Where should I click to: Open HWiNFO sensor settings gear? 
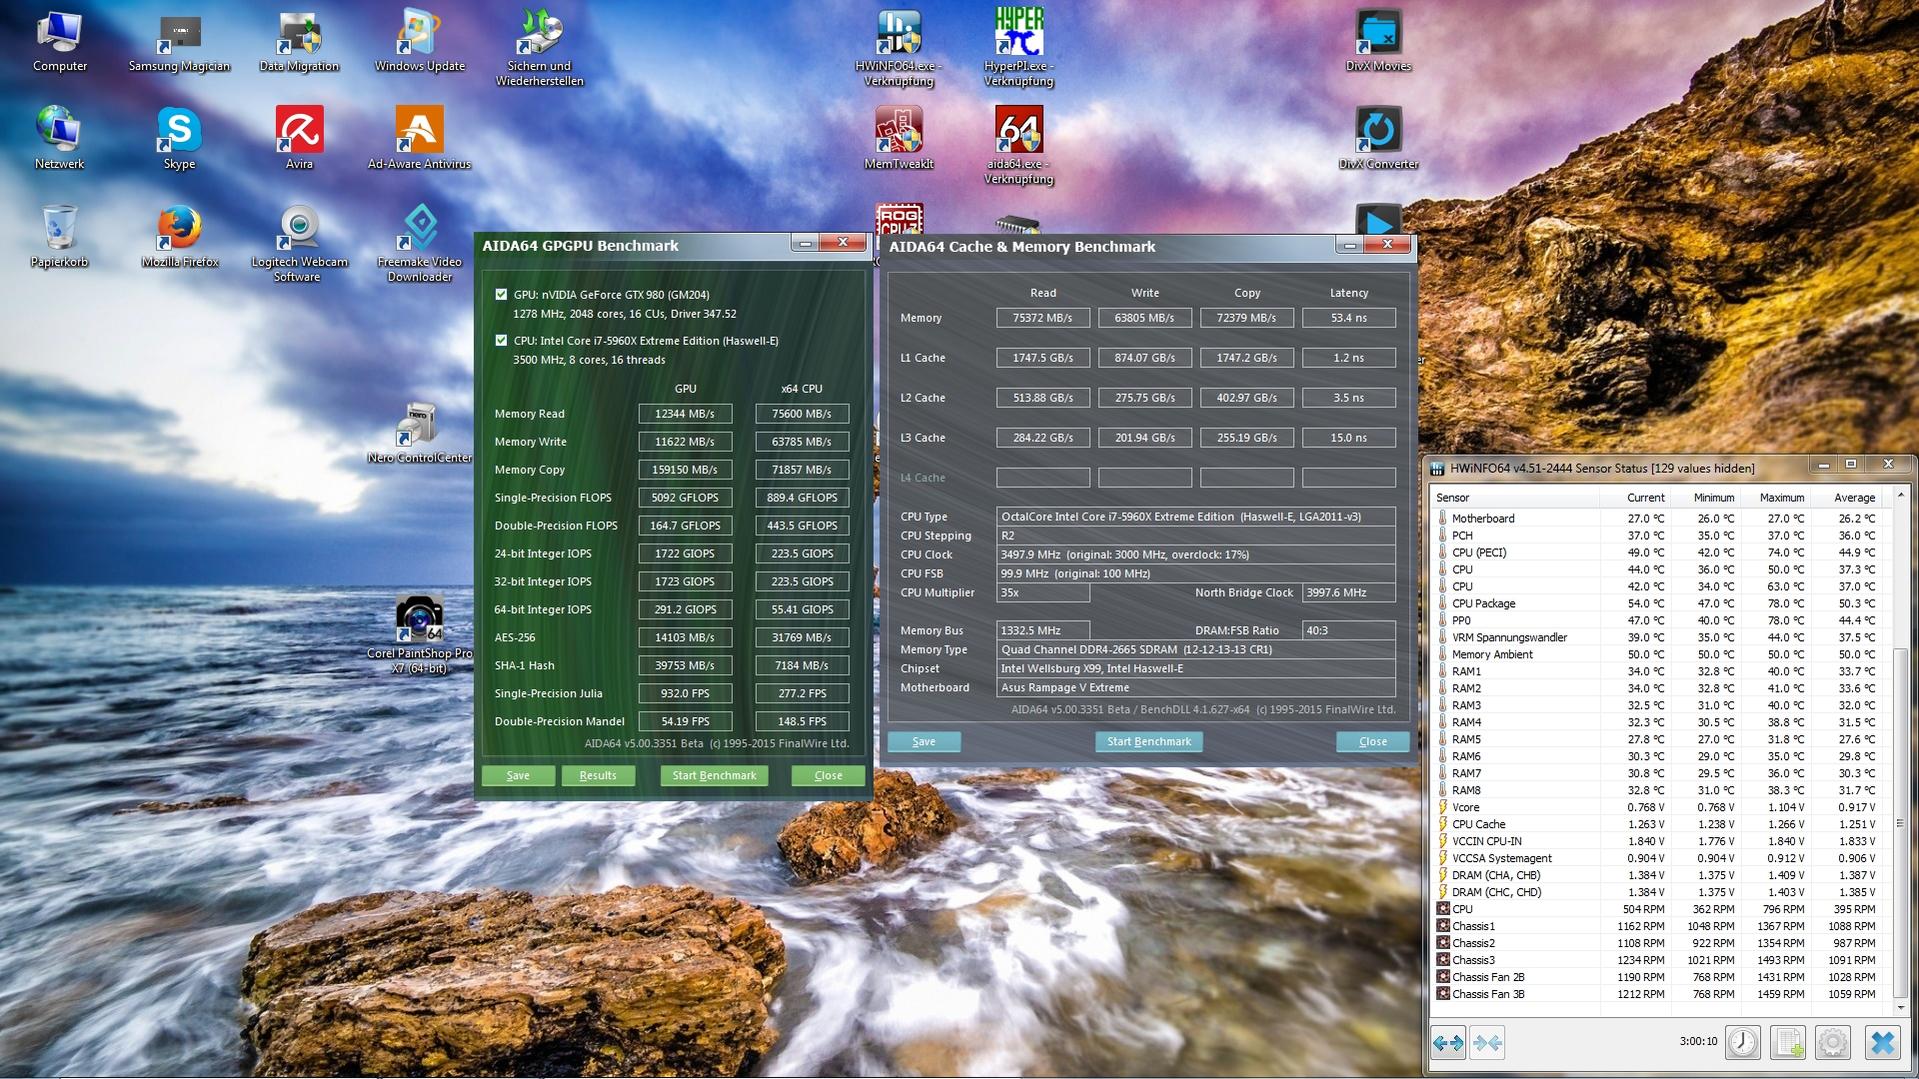click(1832, 1042)
